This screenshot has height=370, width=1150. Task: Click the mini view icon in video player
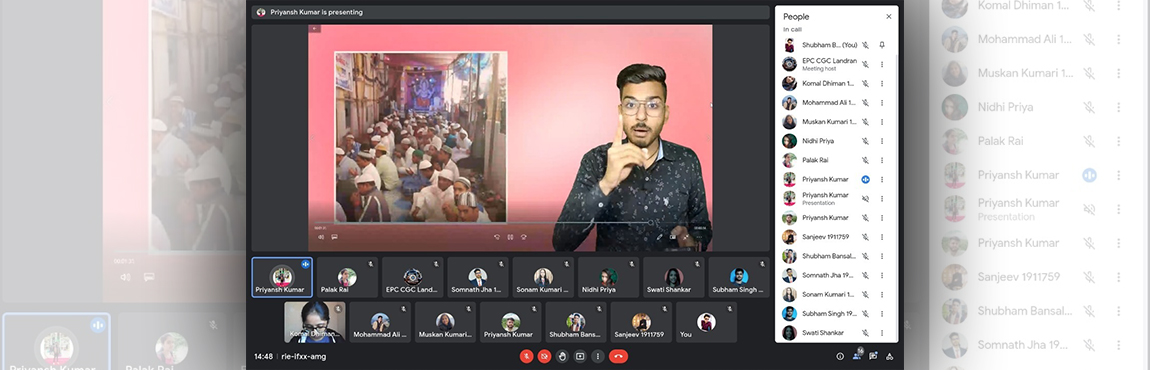click(x=673, y=237)
